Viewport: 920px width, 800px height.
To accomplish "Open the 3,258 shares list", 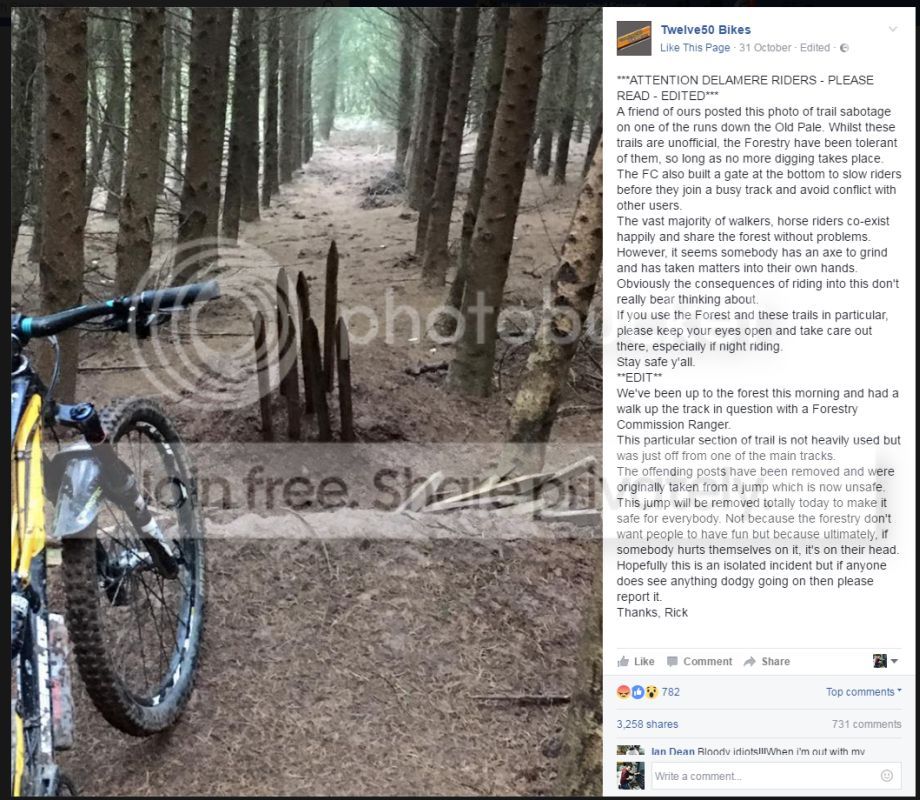I will (x=647, y=724).
